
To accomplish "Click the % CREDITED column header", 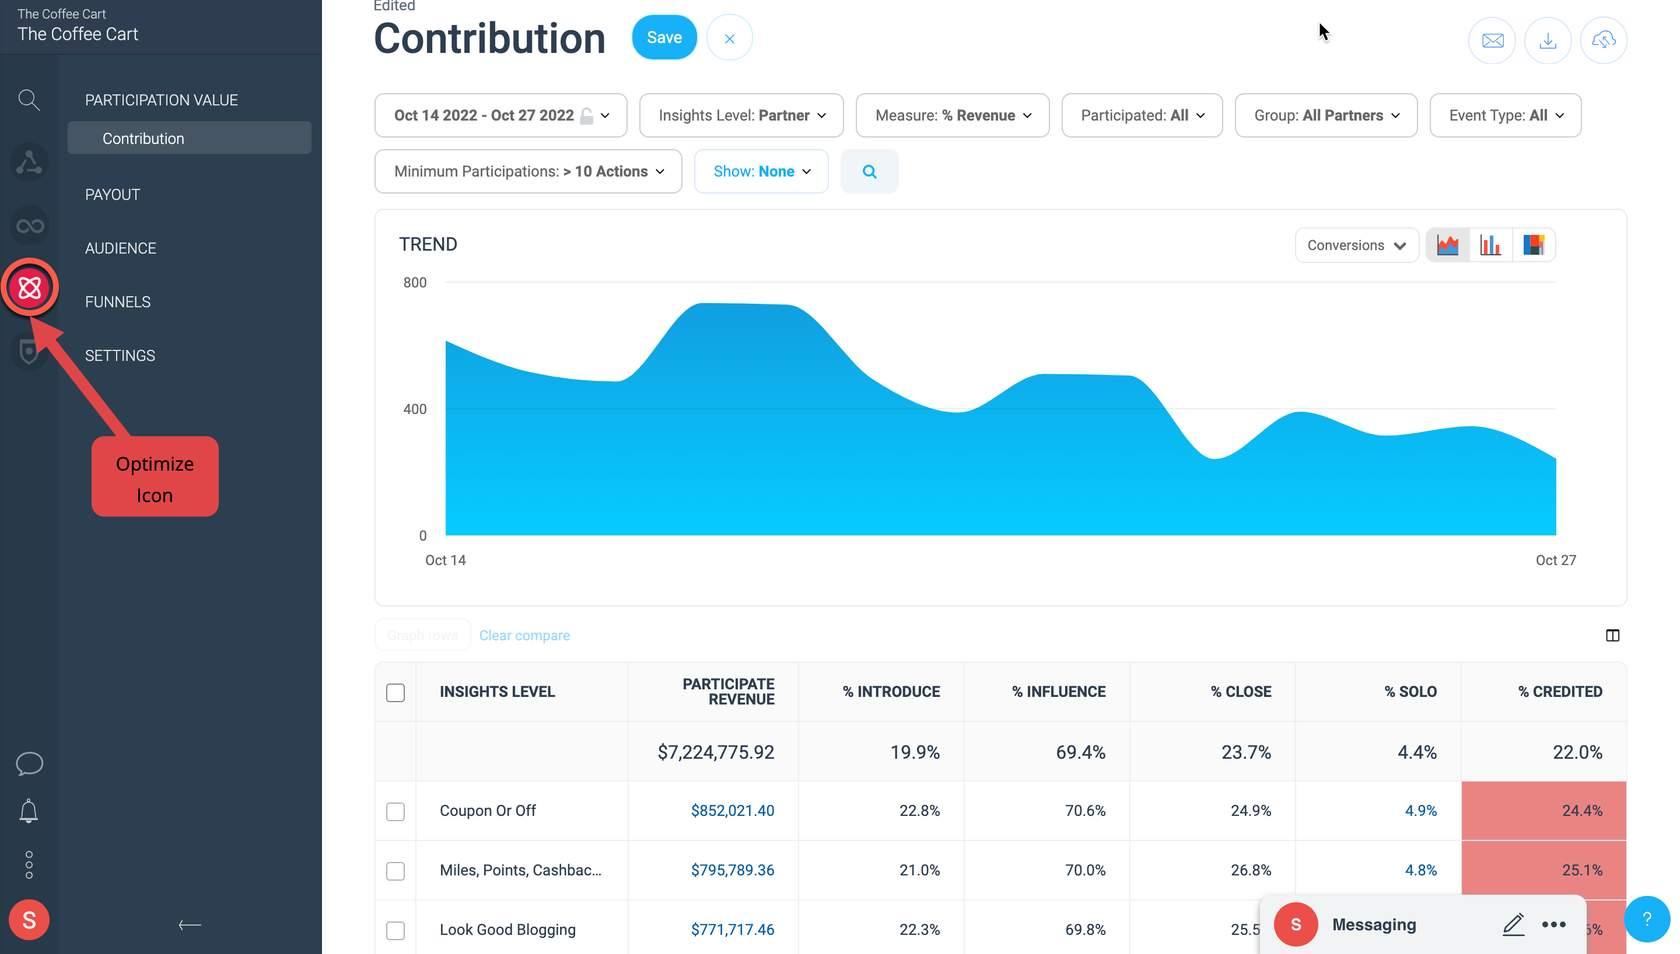I will point(1560,692).
